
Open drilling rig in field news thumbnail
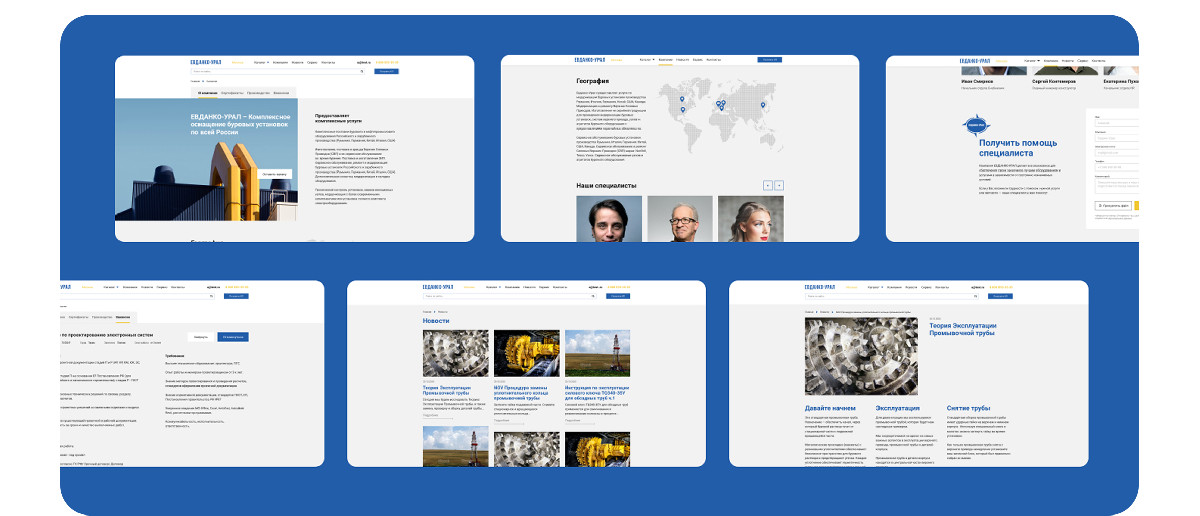[598, 353]
